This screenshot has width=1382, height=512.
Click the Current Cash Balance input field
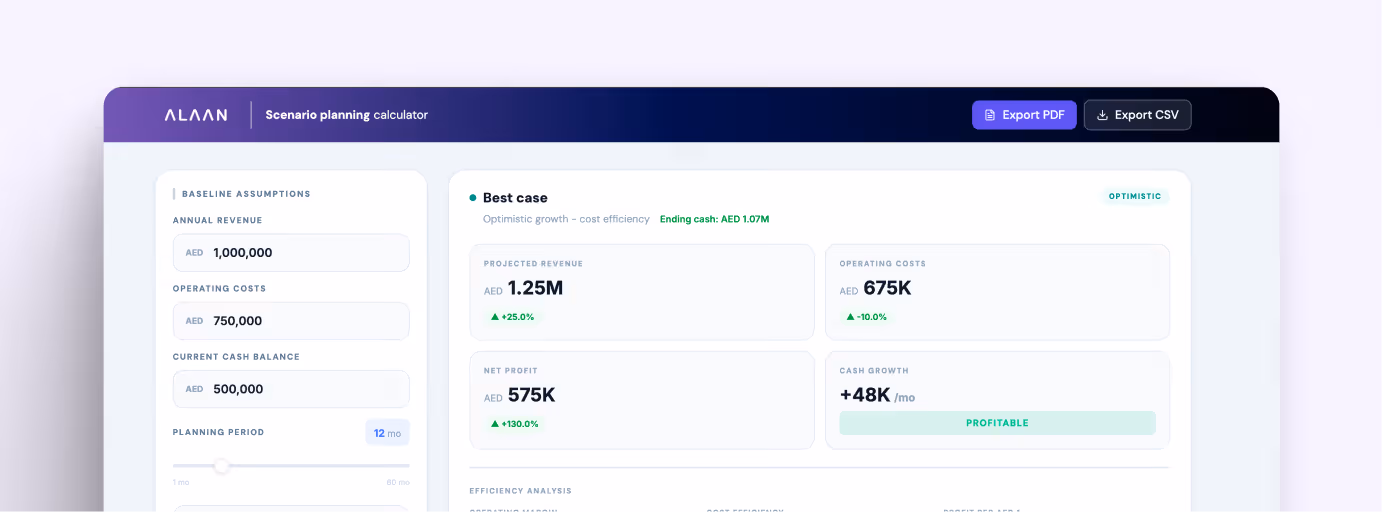pyautogui.click(x=291, y=389)
